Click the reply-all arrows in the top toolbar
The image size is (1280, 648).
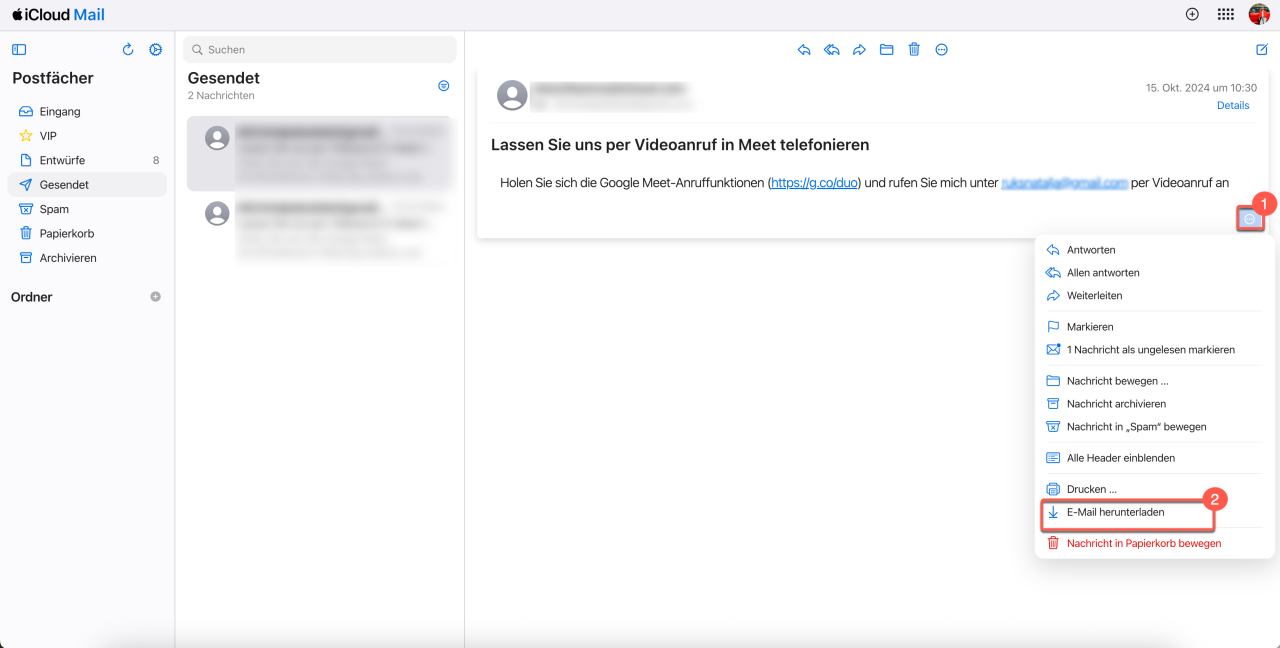click(x=831, y=50)
